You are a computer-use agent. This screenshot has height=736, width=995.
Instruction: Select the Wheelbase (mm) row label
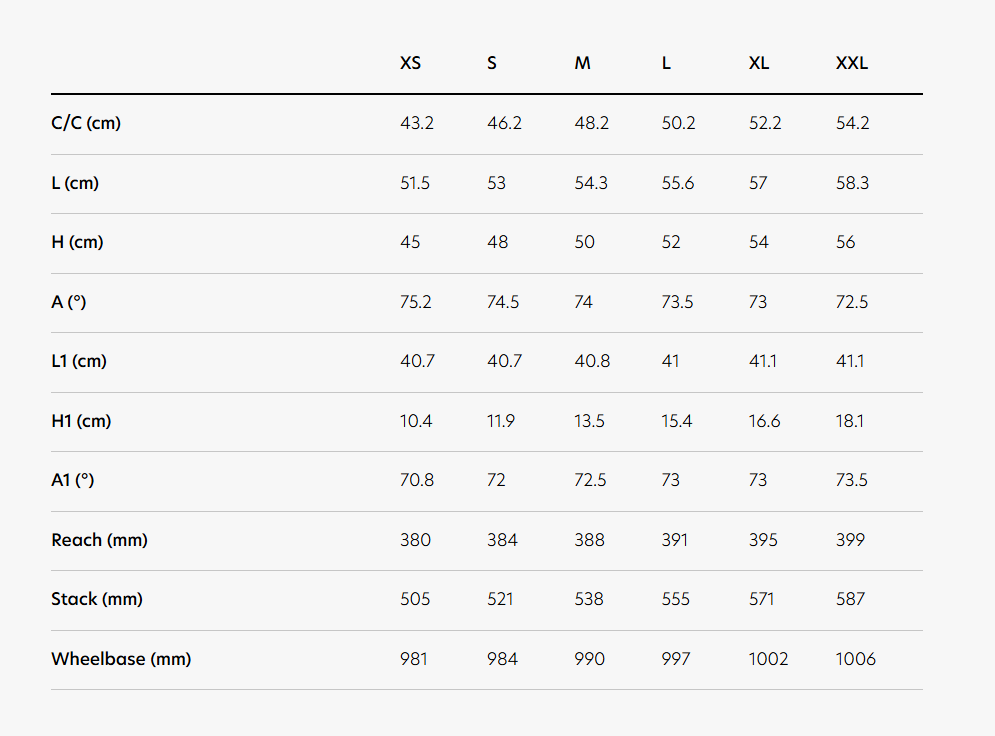click(x=121, y=659)
